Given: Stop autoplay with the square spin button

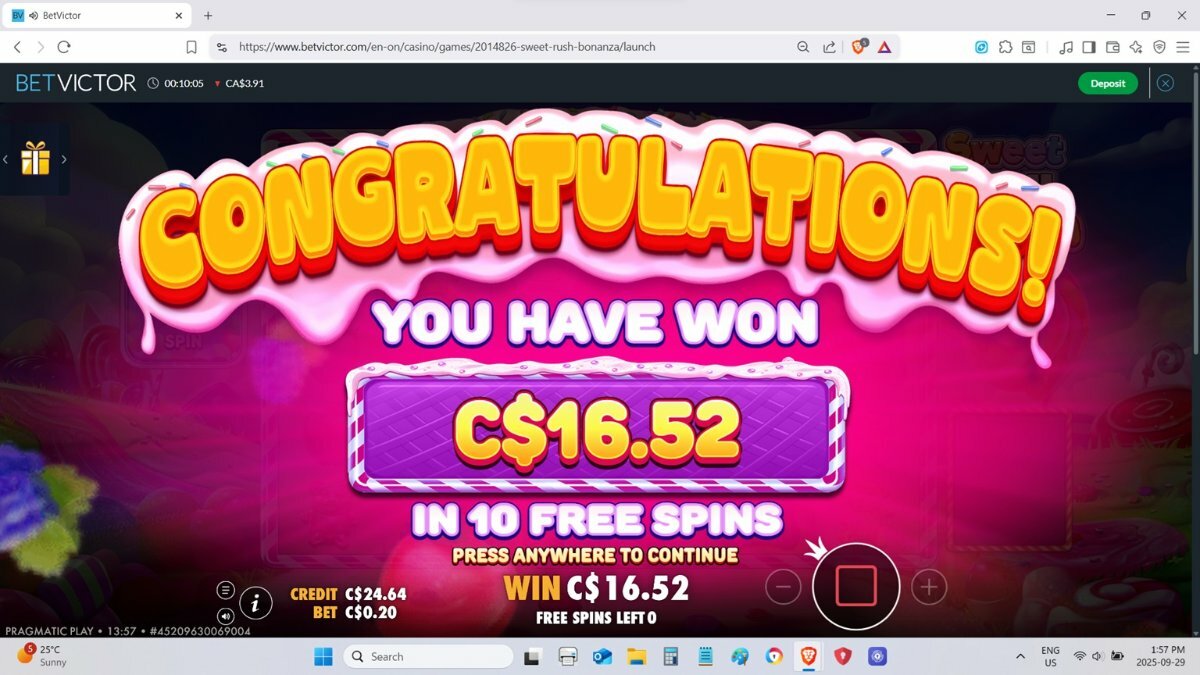Looking at the screenshot, I should coord(856,586).
